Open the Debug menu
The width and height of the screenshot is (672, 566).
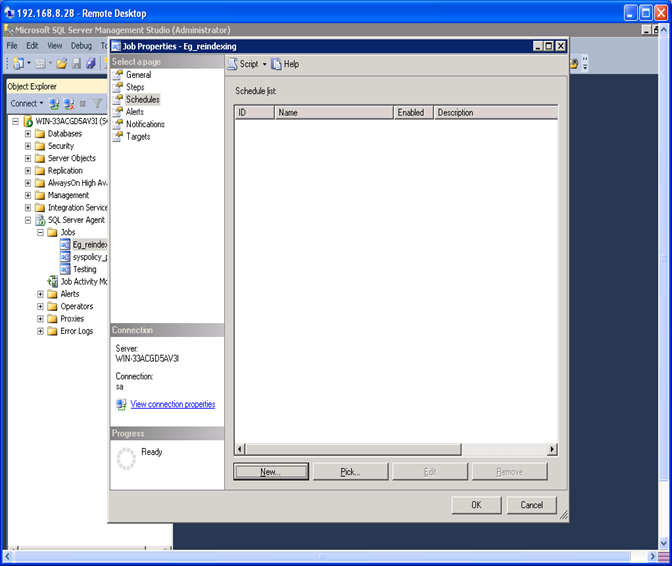point(81,46)
